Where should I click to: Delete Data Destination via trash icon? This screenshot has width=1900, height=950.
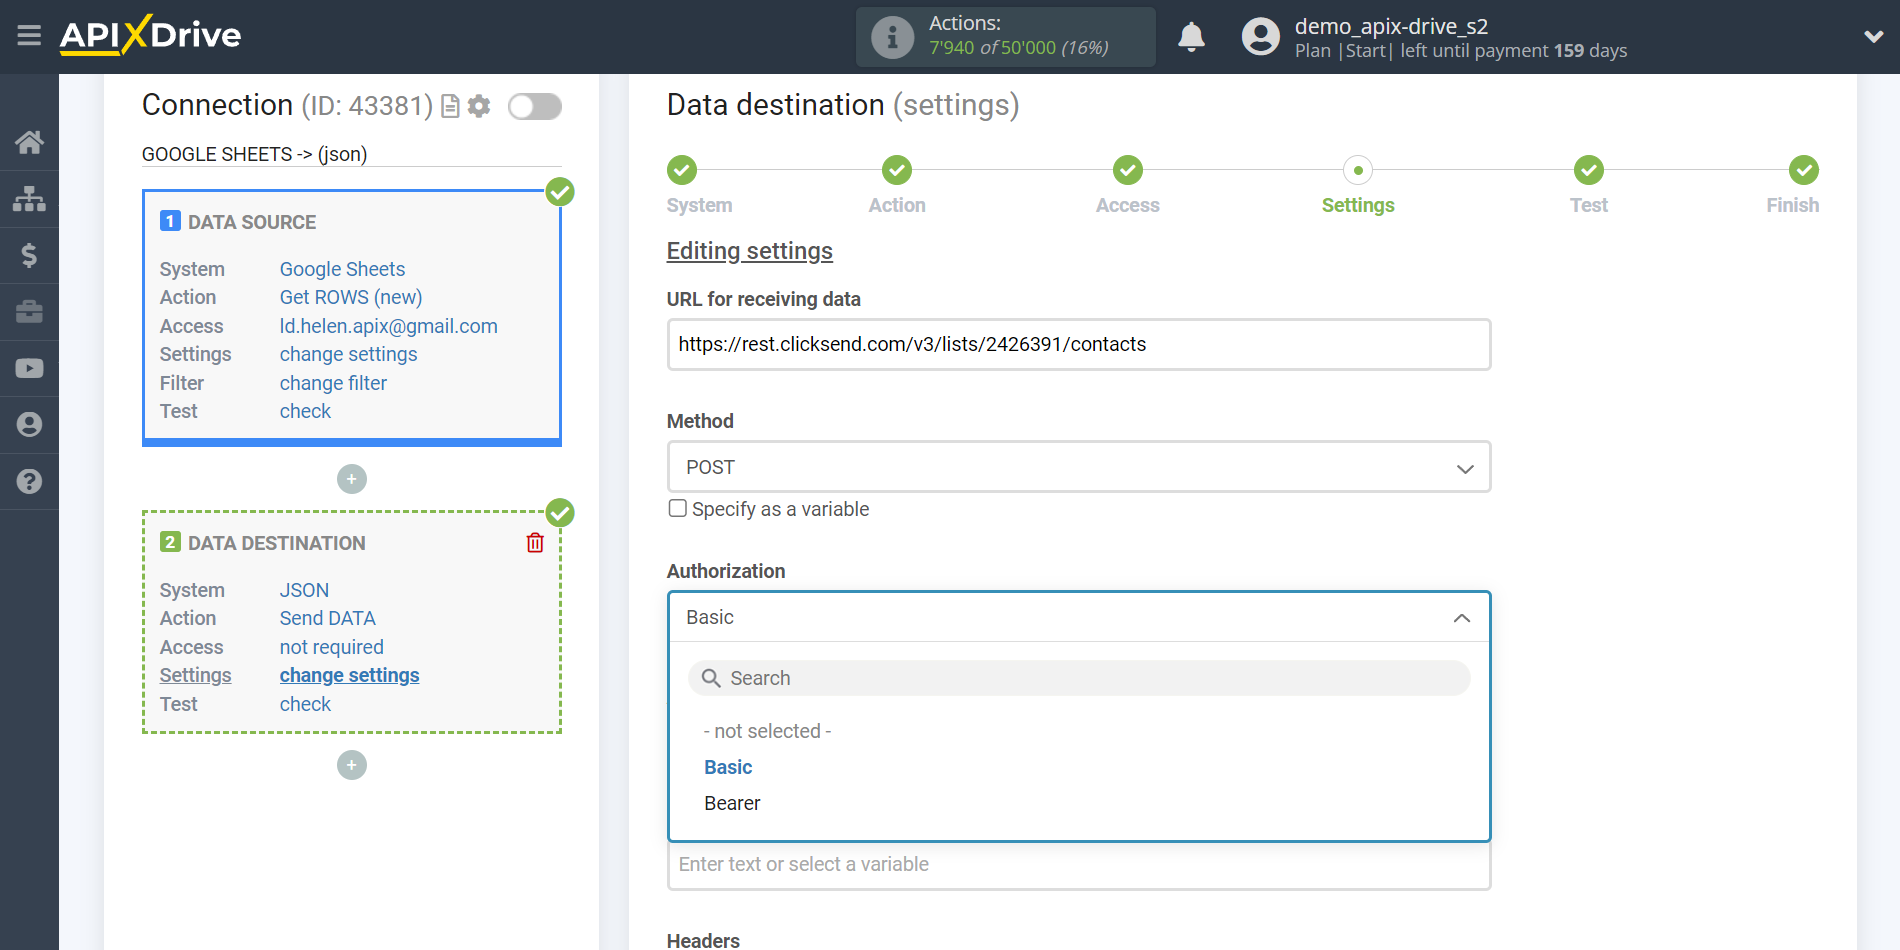(535, 542)
